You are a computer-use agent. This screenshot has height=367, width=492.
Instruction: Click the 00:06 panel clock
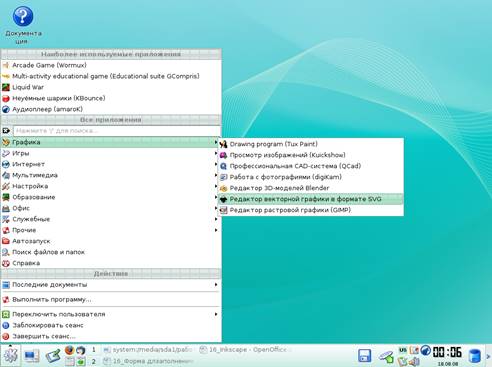pyautogui.click(x=447, y=352)
